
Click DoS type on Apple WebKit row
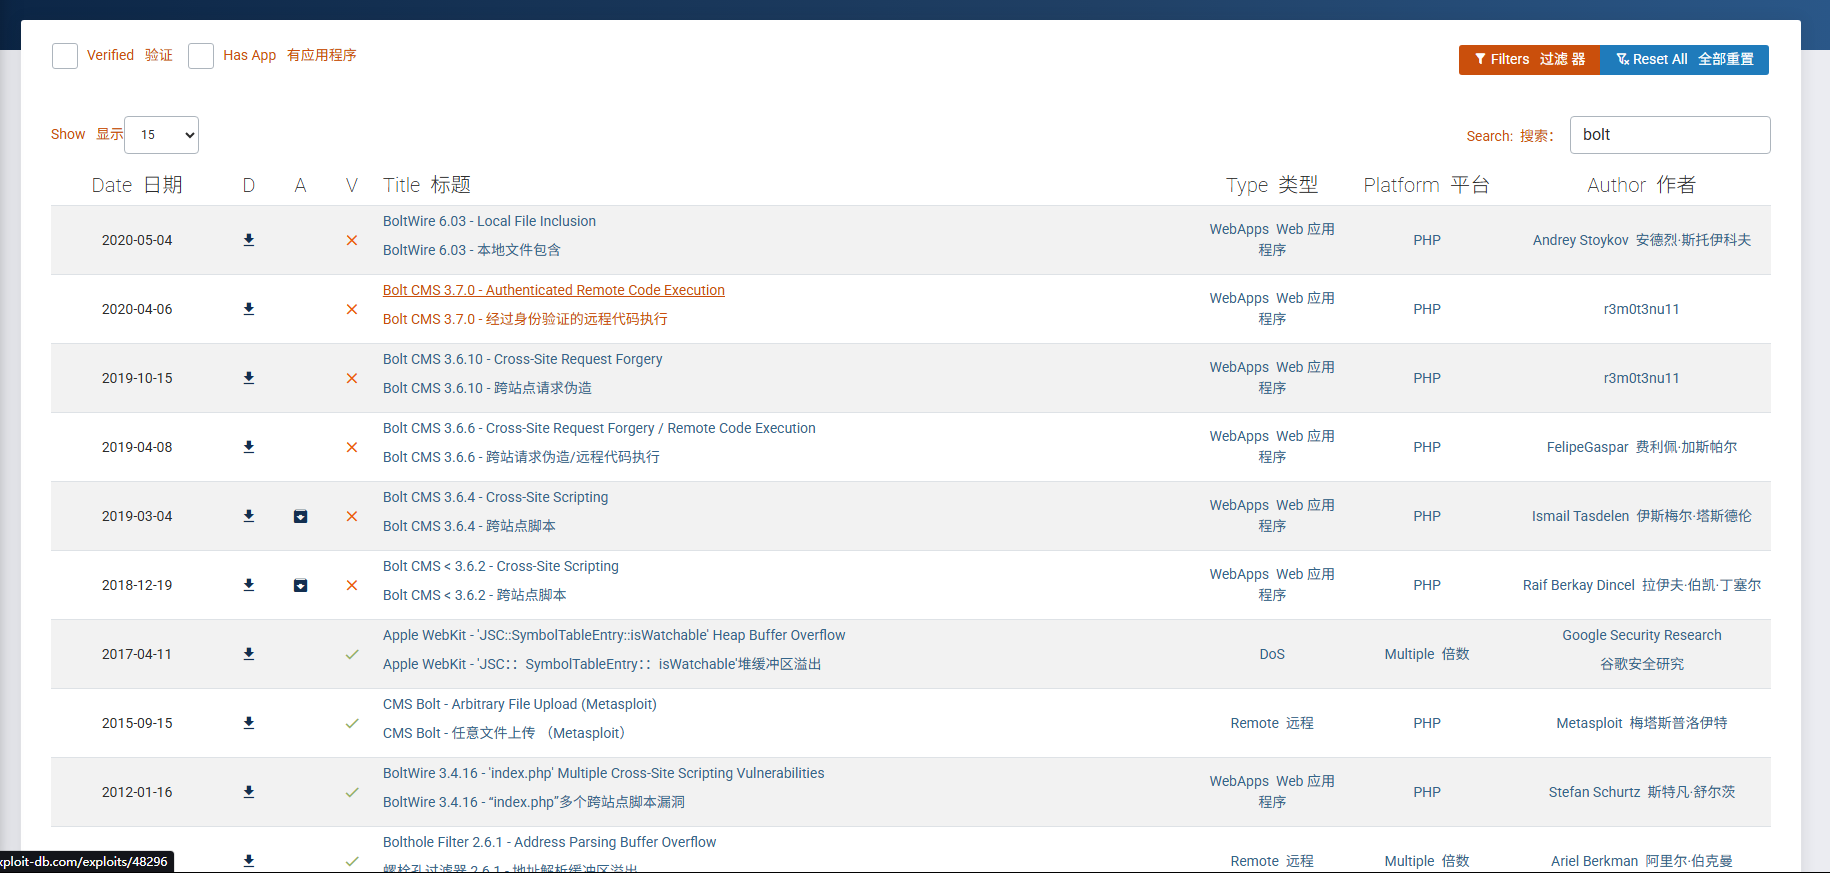1272,654
